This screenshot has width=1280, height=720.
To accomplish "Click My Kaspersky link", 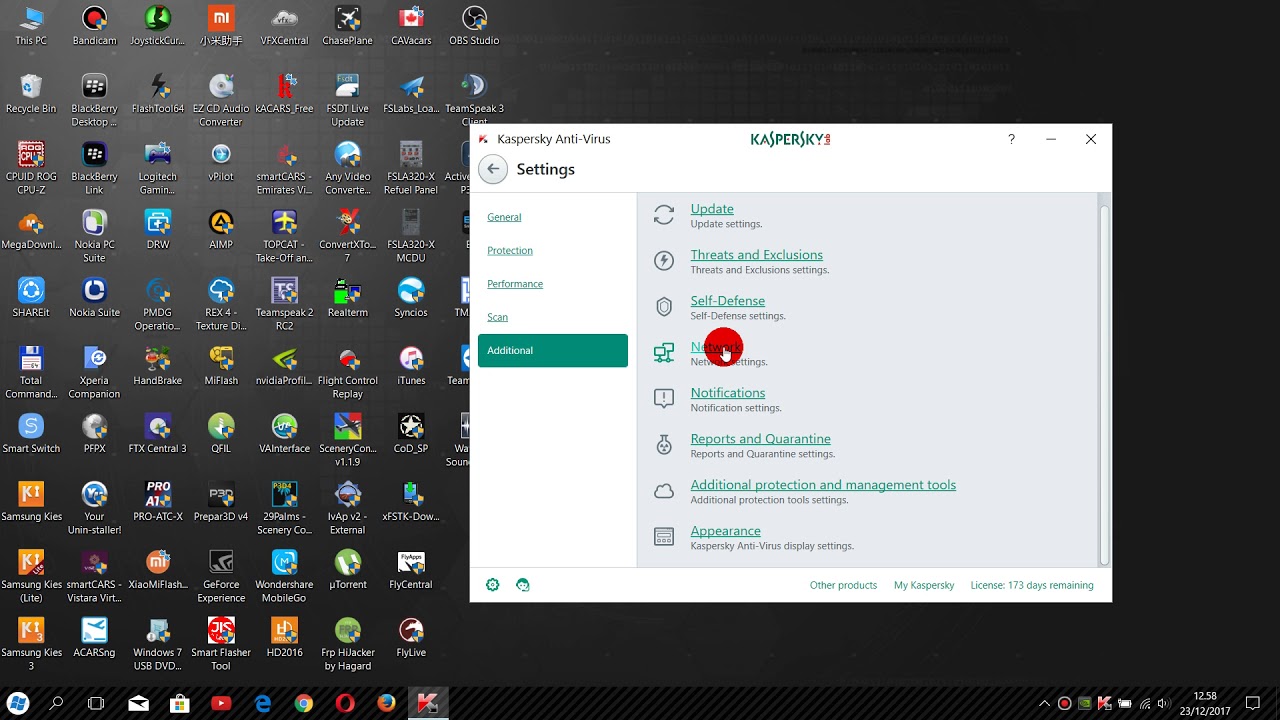I will click(x=924, y=585).
